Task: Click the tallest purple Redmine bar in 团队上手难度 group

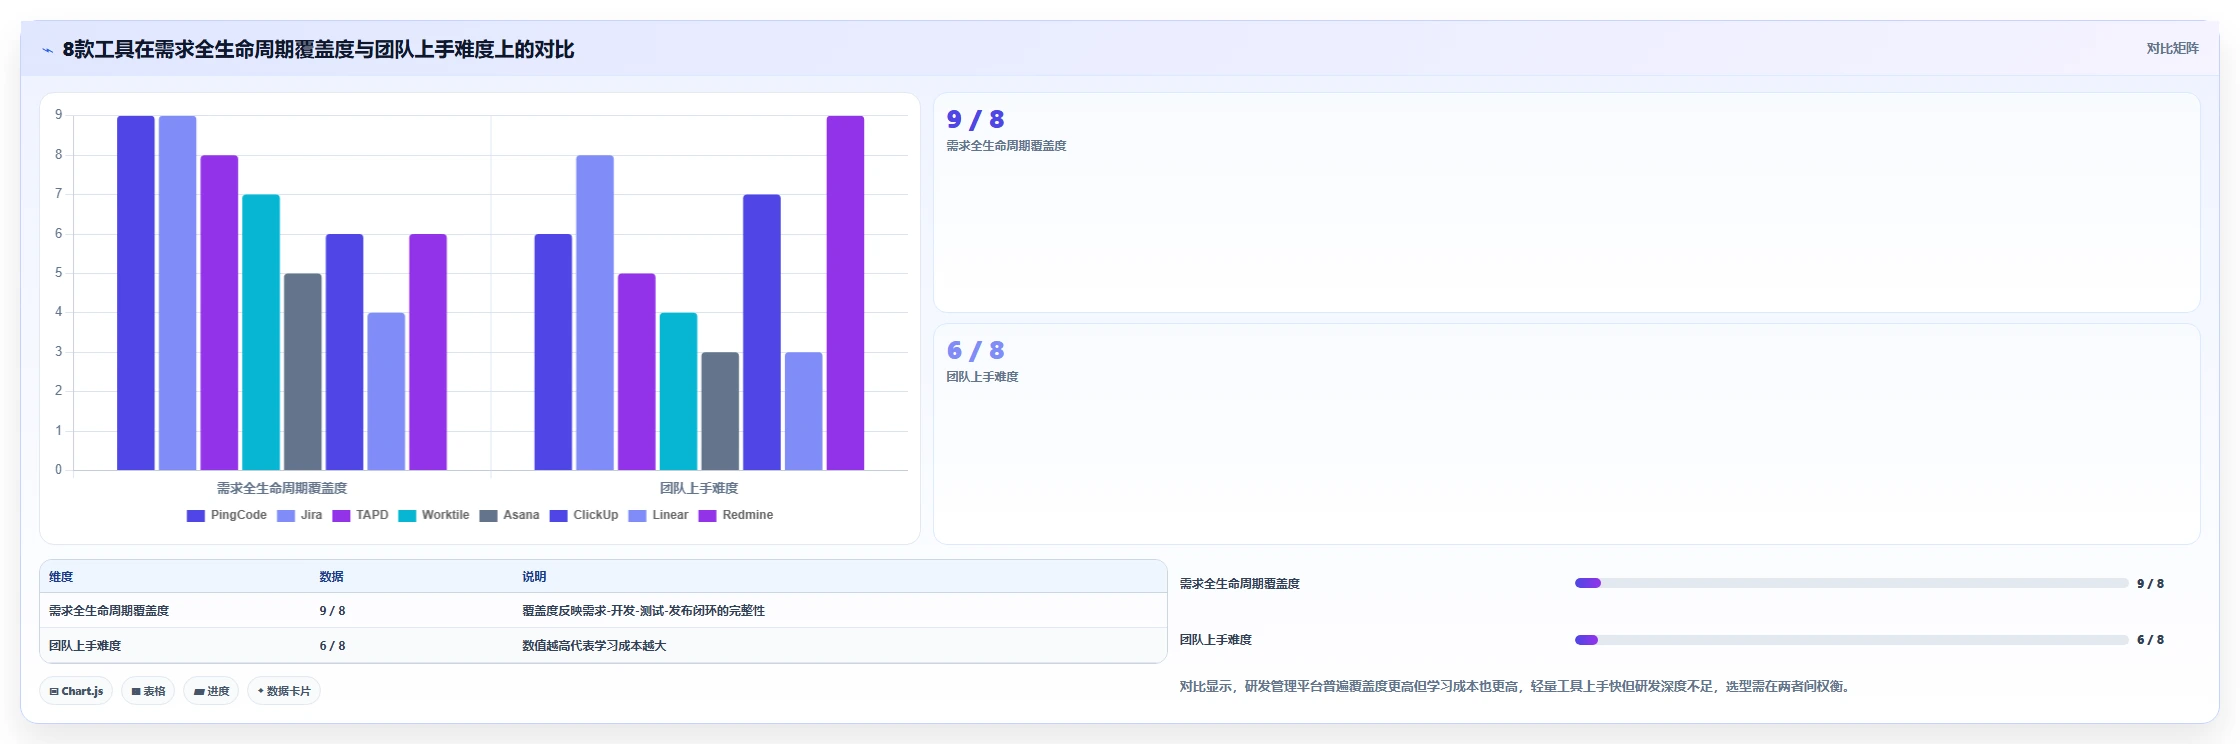Action: point(845,293)
